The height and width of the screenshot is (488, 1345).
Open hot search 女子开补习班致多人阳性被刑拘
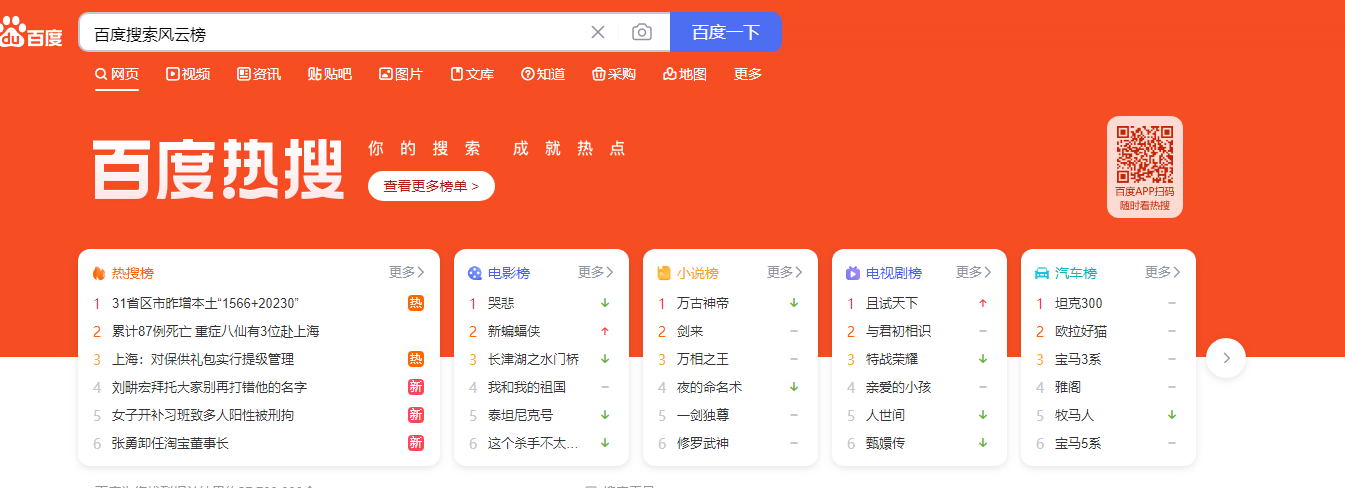[x=203, y=415]
